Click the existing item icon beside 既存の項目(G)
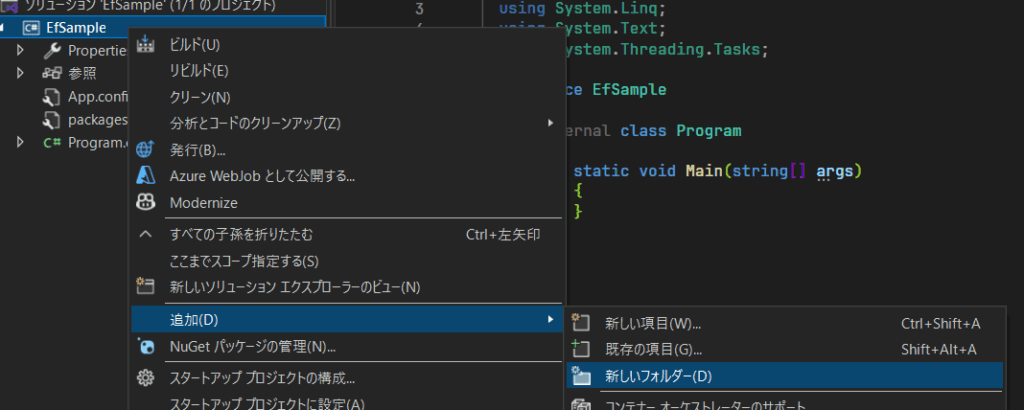This screenshot has height=410, width=1024. [x=580, y=349]
